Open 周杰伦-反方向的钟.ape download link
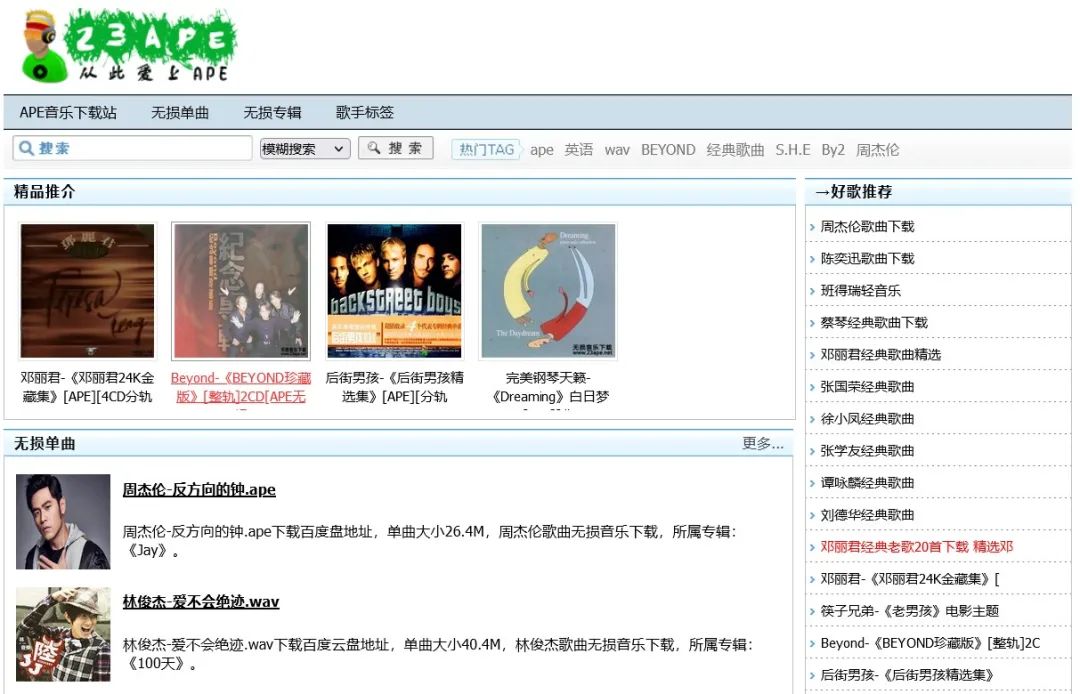The width and height of the screenshot is (1080, 694). [x=197, y=489]
